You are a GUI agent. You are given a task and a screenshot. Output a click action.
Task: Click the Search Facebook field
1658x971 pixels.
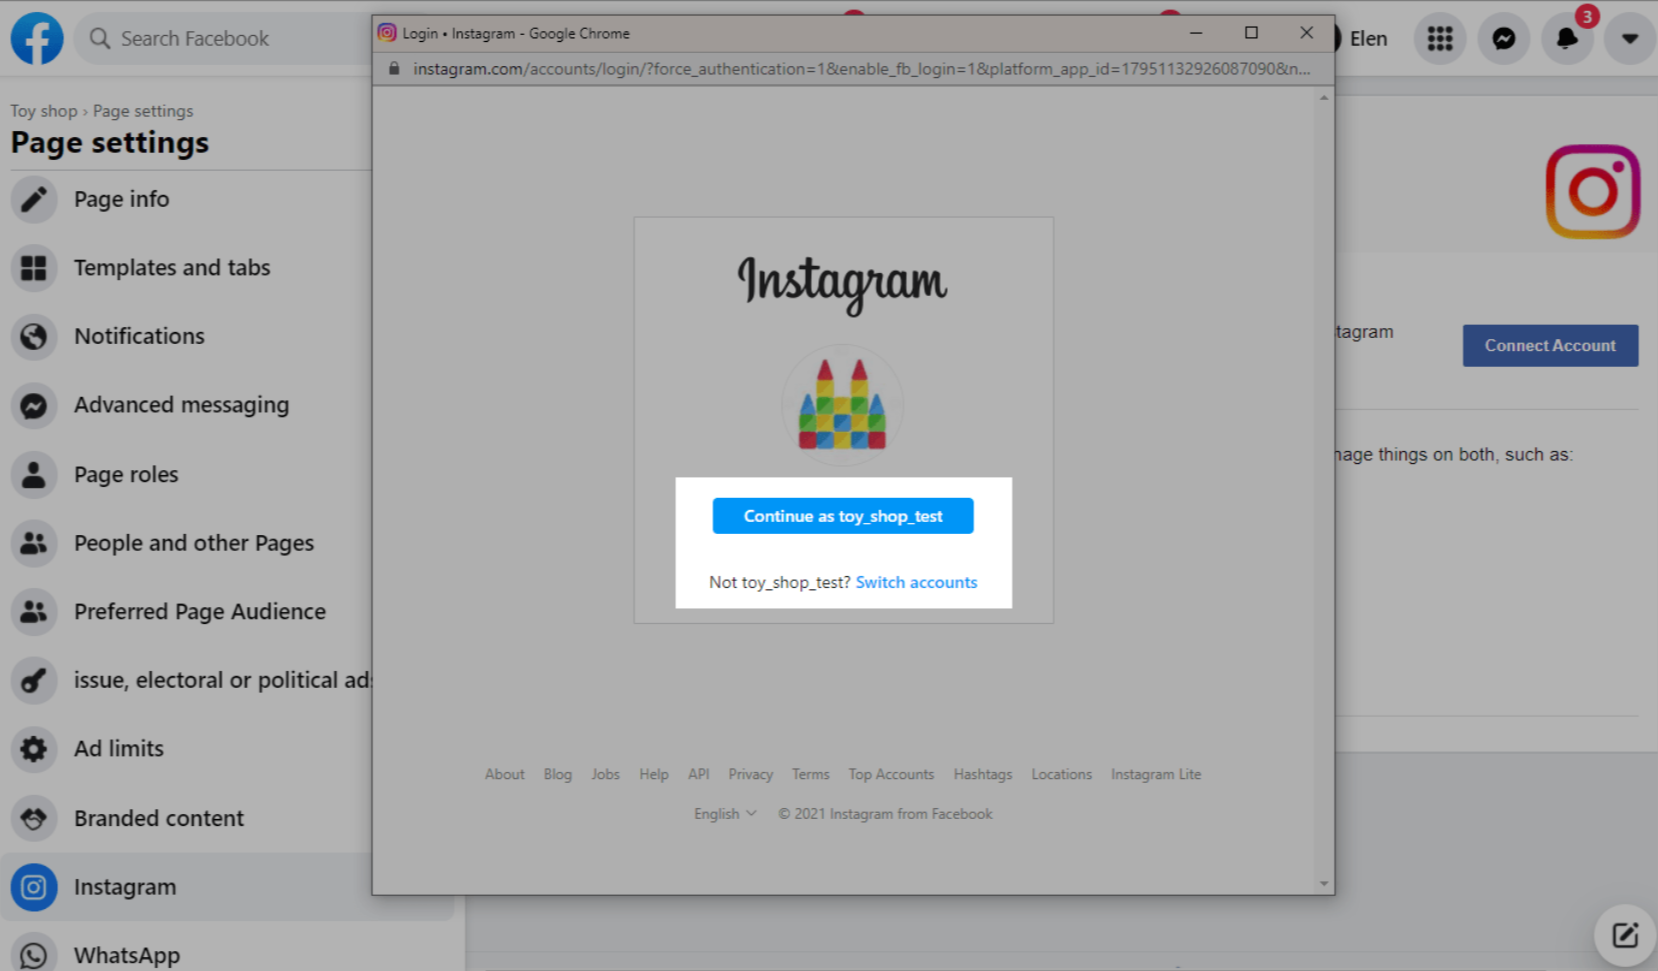[225, 38]
